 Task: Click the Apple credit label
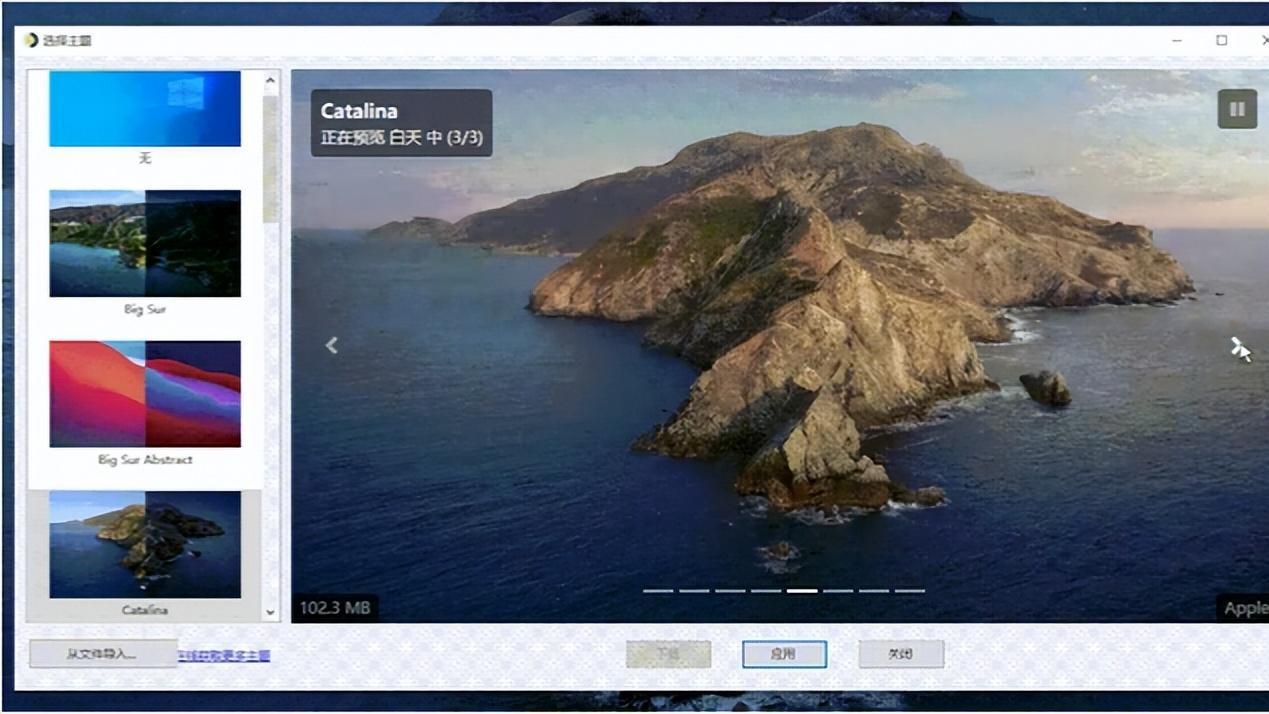click(x=1244, y=608)
